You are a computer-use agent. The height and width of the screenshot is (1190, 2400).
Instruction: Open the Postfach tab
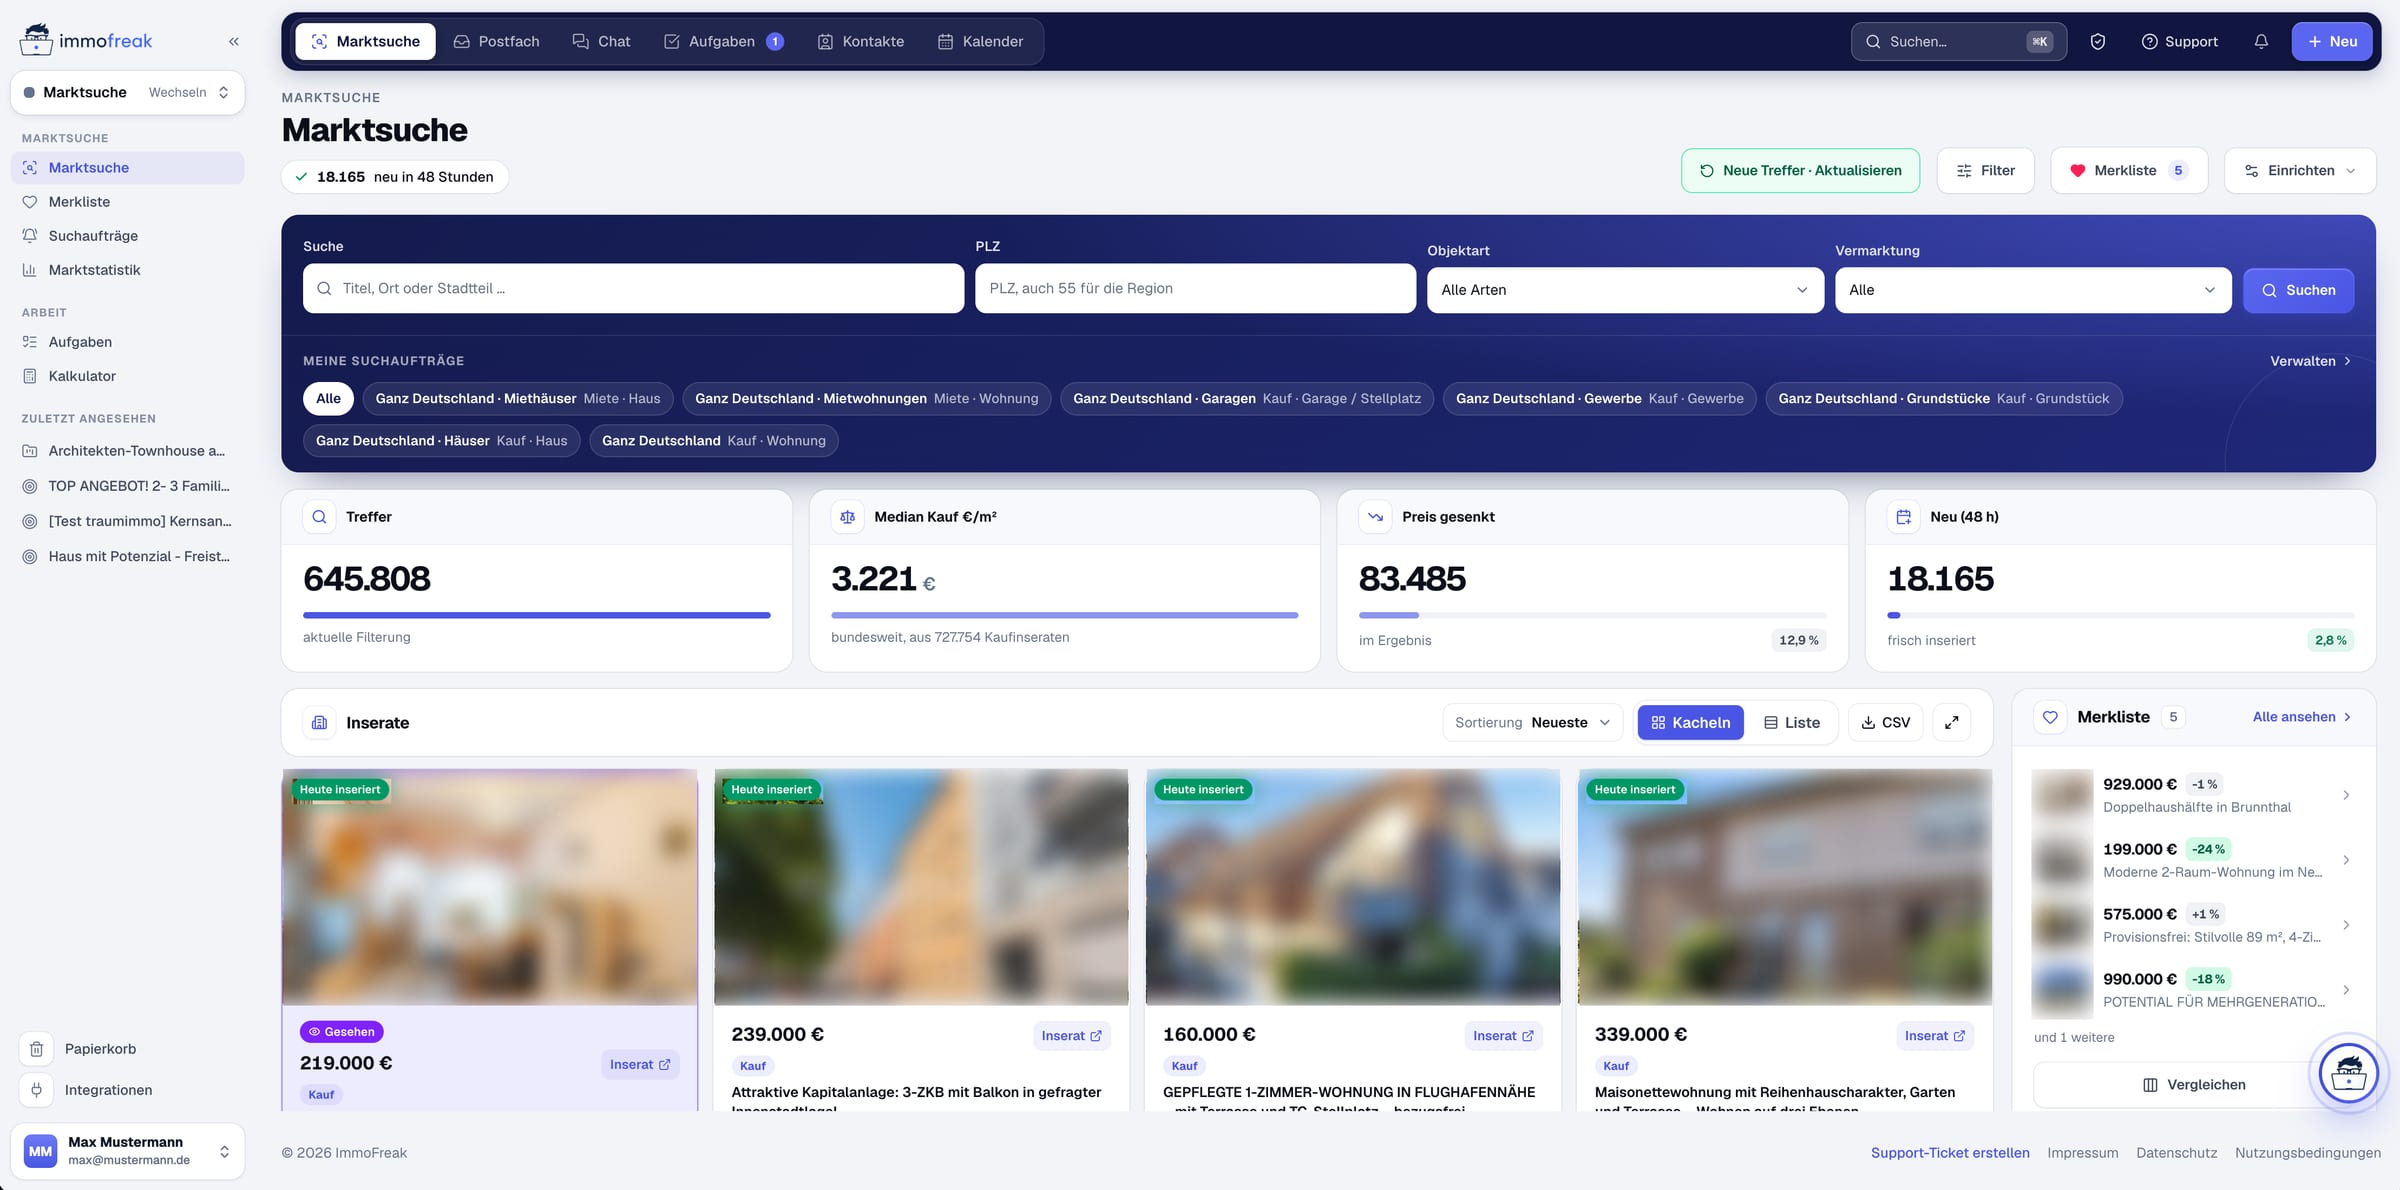496,41
